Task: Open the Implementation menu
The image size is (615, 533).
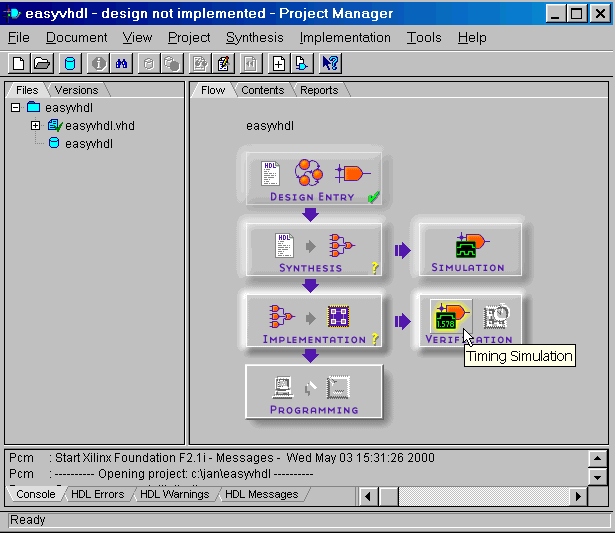Action: pyautogui.click(x=345, y=37)
